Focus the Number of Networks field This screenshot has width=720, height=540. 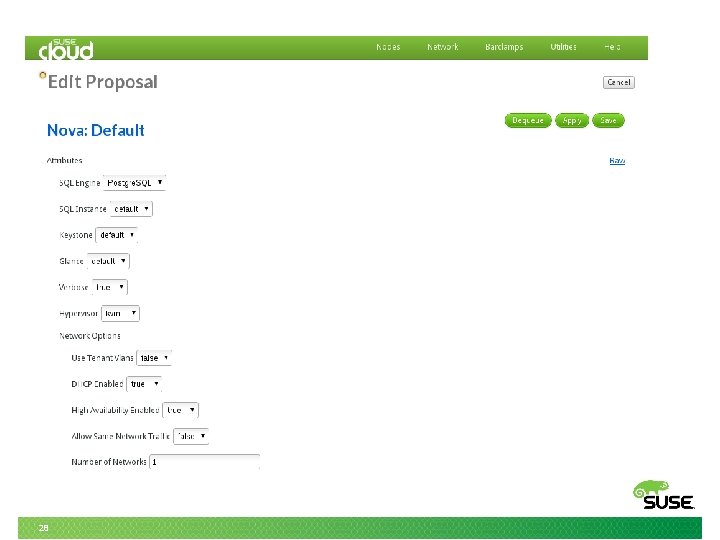click(205, 462)
